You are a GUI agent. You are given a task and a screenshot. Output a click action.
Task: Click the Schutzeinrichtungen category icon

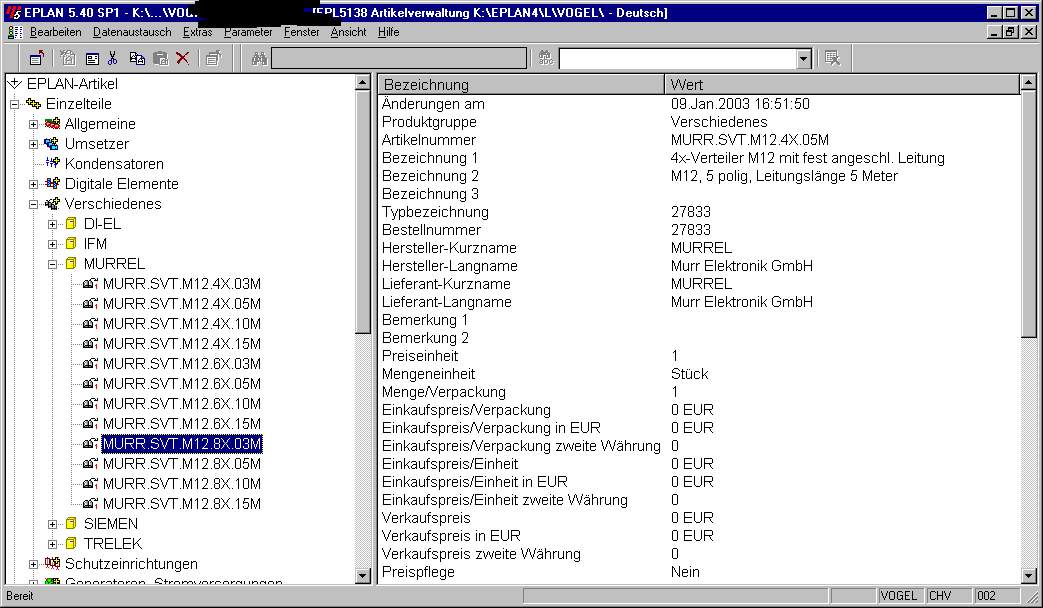click(52, 563)
